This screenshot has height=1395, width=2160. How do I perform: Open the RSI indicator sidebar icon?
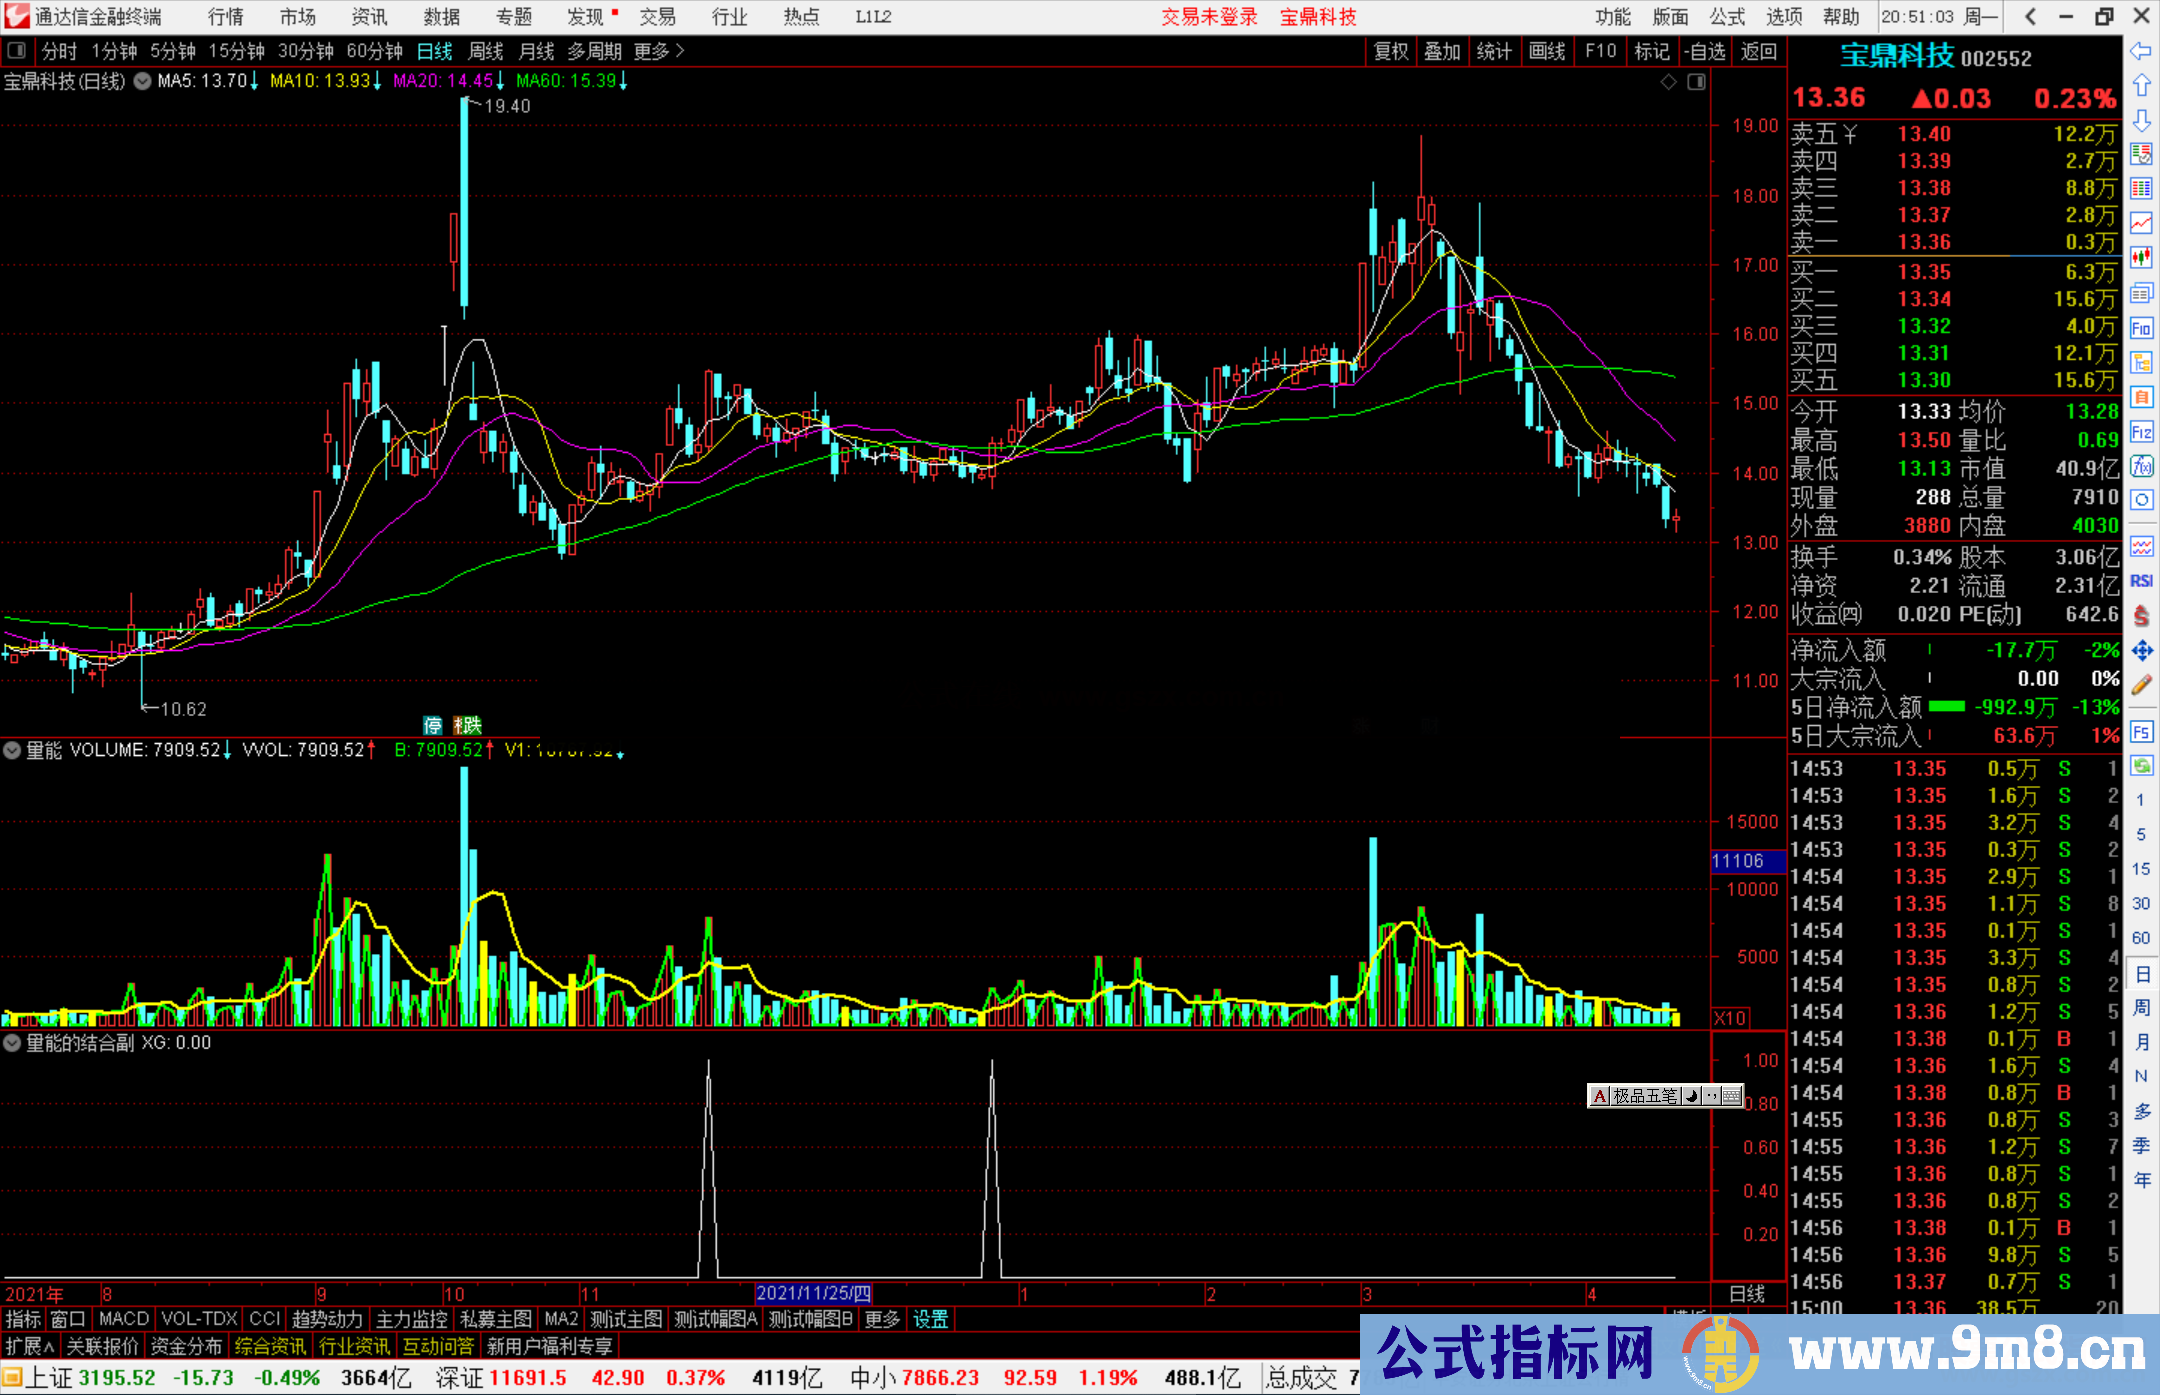point(2141,581)
